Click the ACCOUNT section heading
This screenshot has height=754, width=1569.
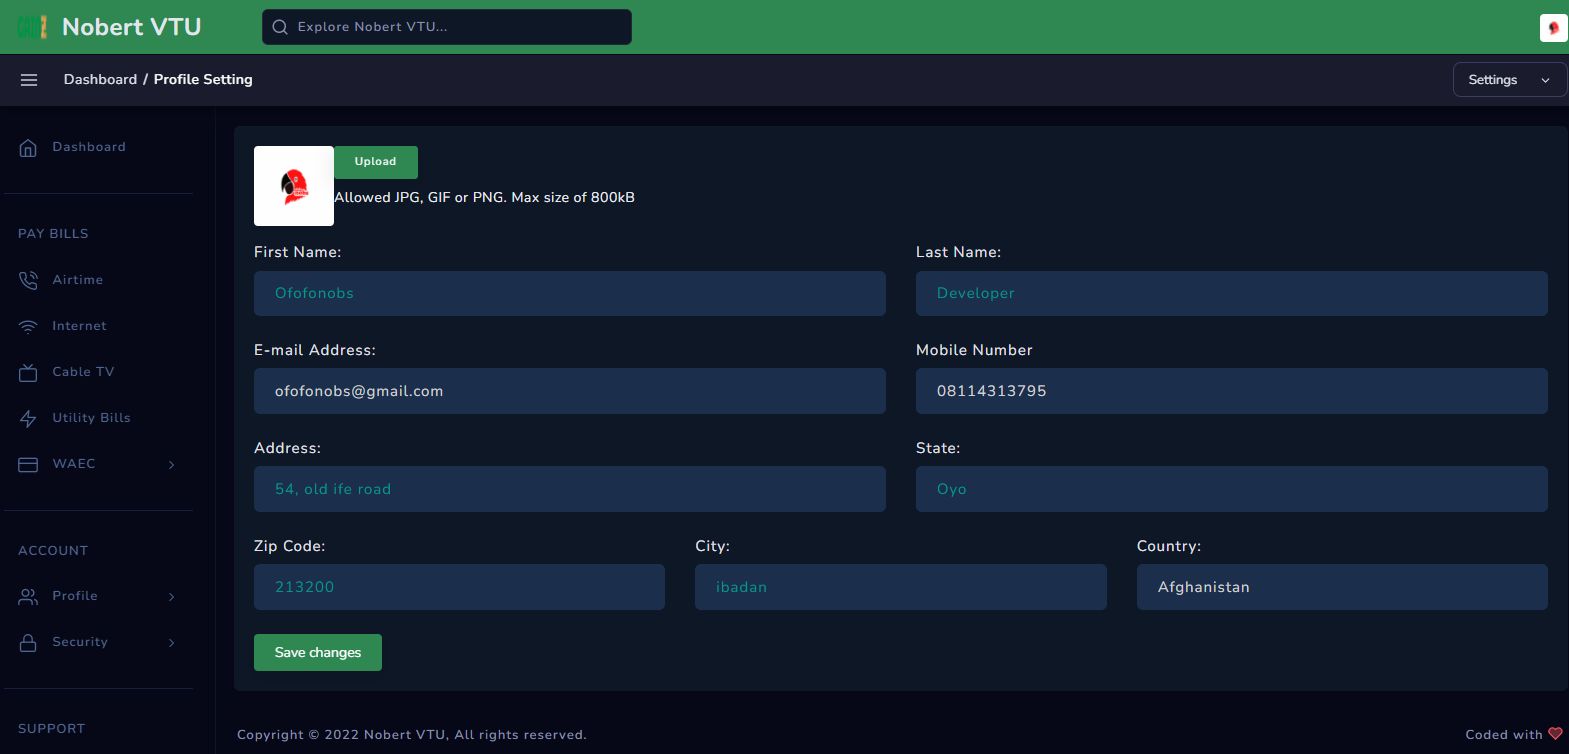tap(53, 551)
